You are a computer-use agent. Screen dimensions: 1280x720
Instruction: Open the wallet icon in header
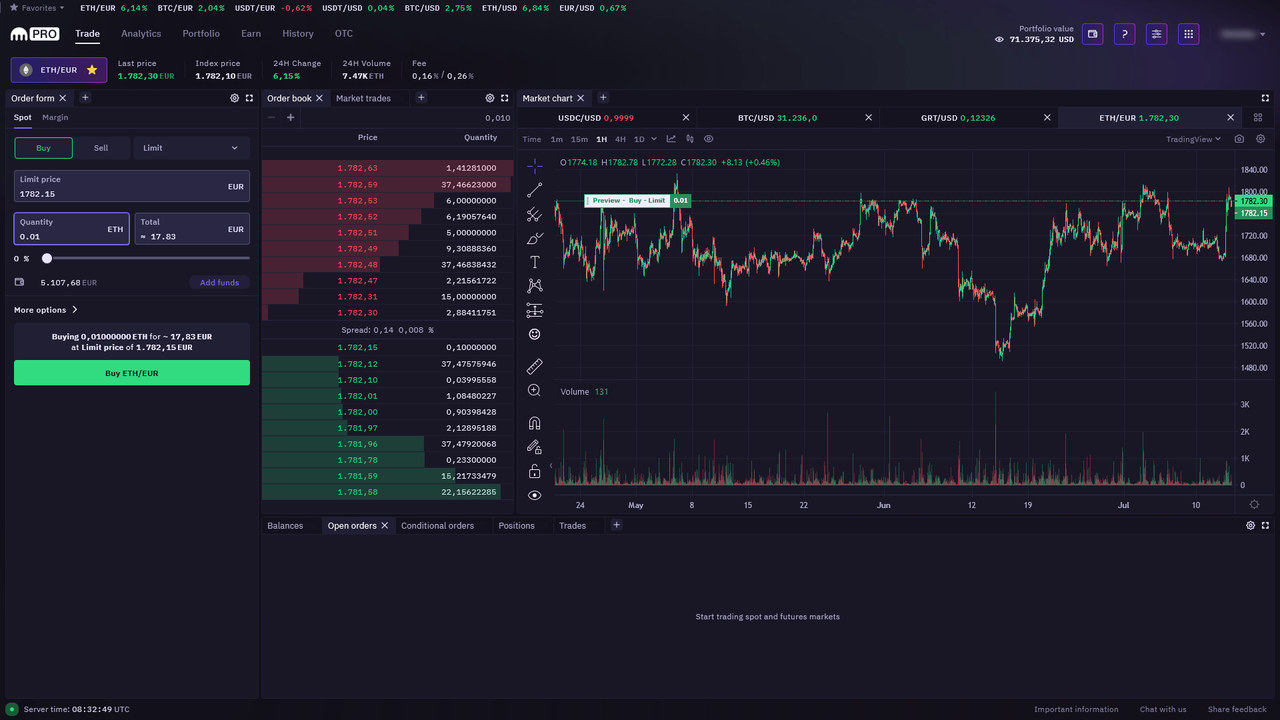[x=1092, y=34]
